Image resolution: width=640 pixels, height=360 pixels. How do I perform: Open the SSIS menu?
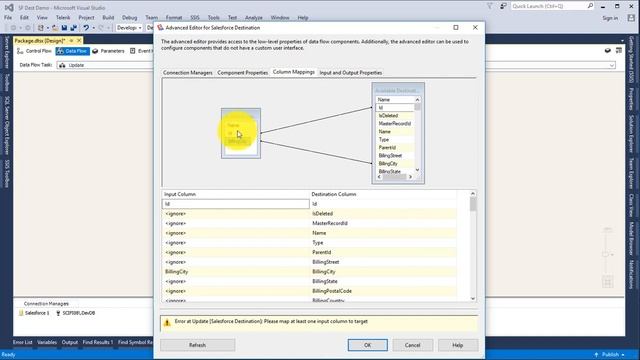(195, 18)
